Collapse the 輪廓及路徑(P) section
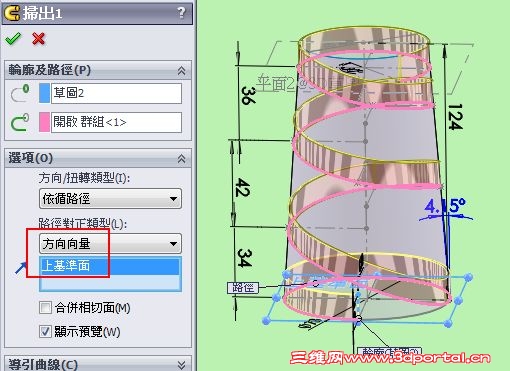The width and height of the screenshot is (510, 371). point(181,70)
